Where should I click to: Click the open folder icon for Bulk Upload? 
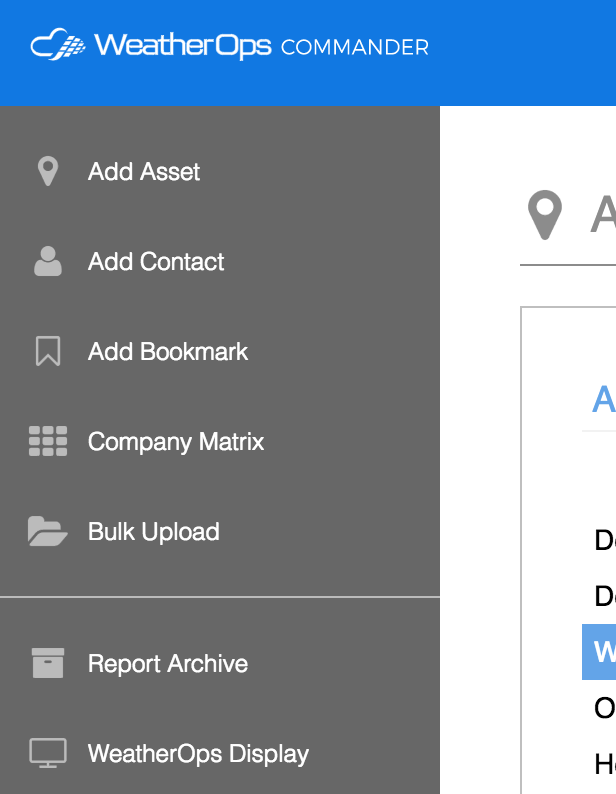[47, 532]
